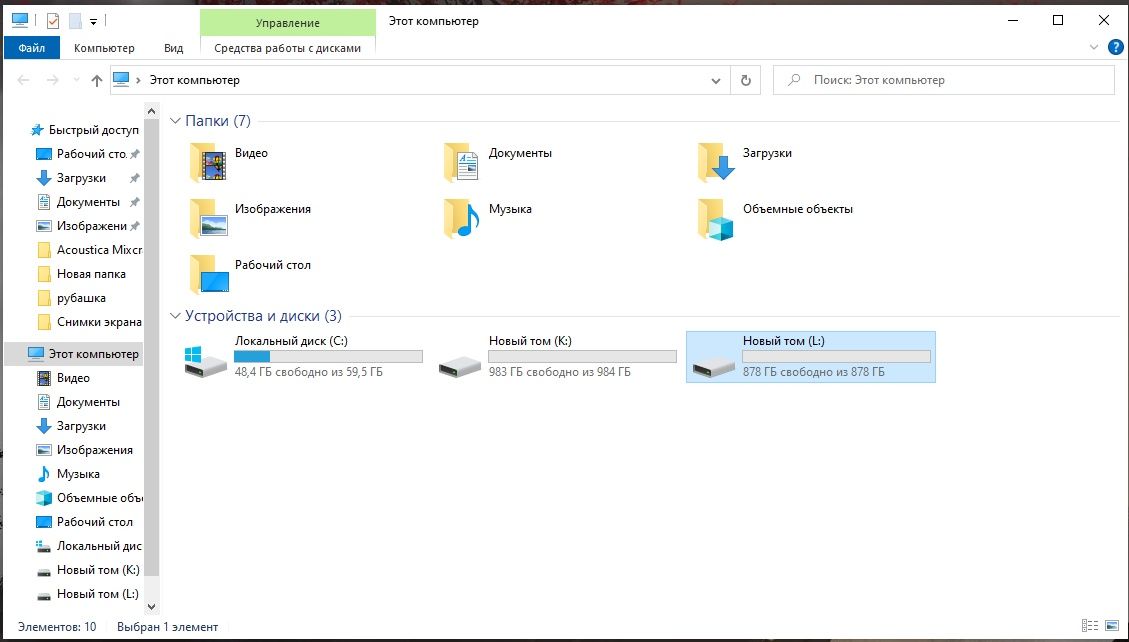This screenshot has height=642, width=1129.
Task: Select Новый том (L:) drive icon
Action: pos(714,367)
